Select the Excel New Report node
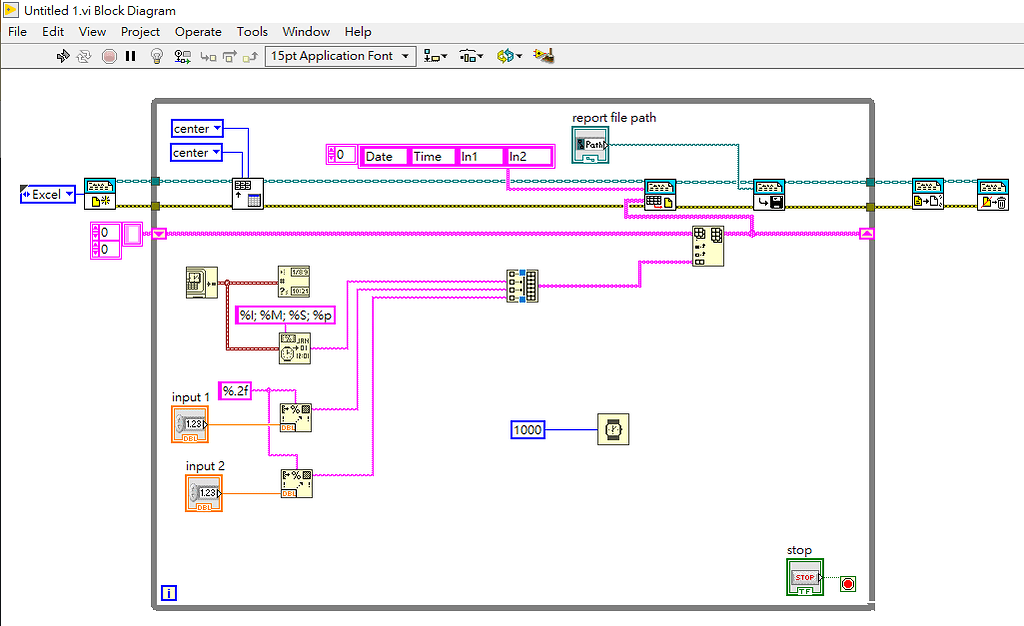 pos(99,192)
